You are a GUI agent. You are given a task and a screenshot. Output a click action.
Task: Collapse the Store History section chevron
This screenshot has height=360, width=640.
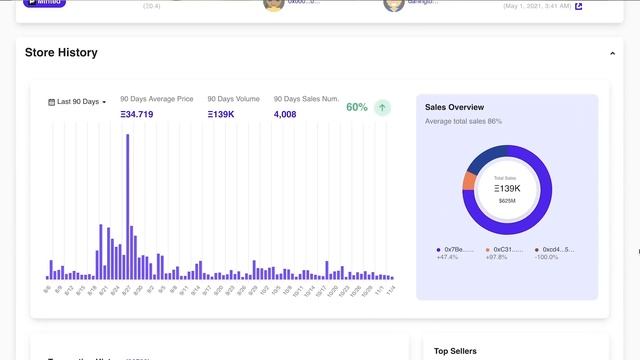tap(612, 53)
